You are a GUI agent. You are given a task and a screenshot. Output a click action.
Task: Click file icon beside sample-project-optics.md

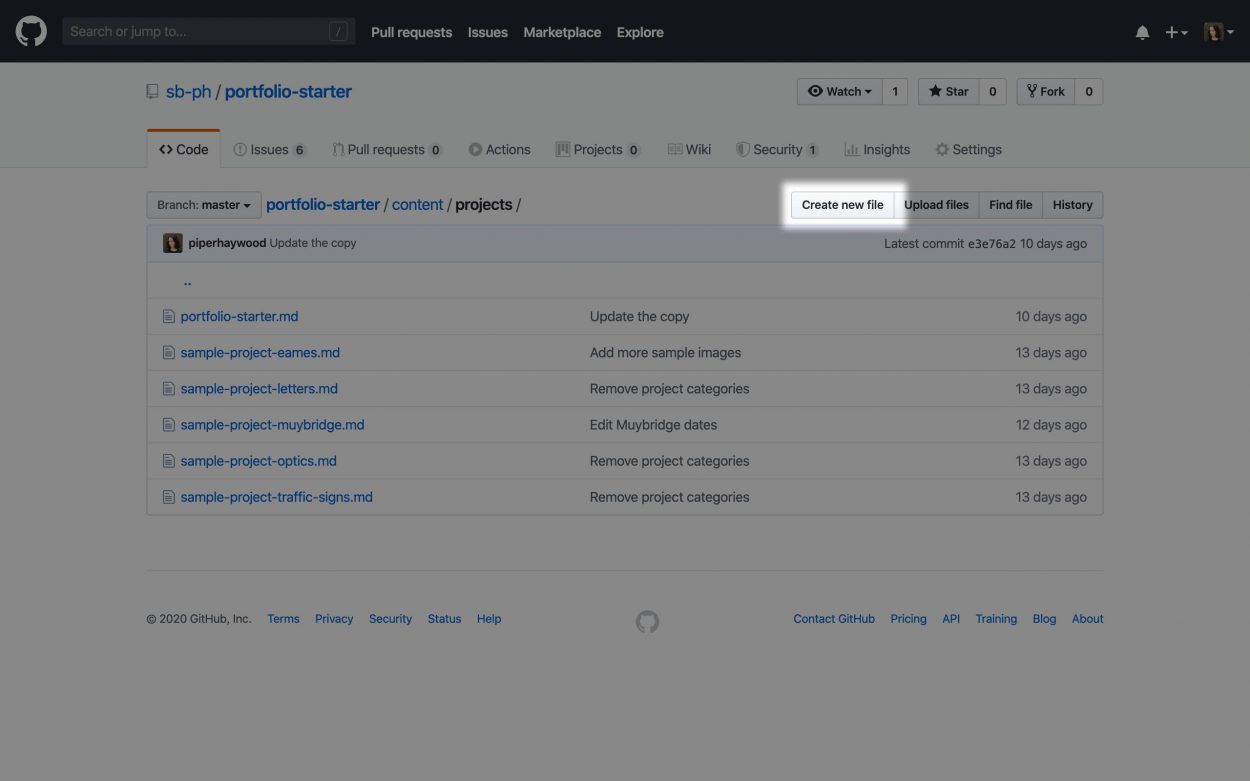coord(169,461)
